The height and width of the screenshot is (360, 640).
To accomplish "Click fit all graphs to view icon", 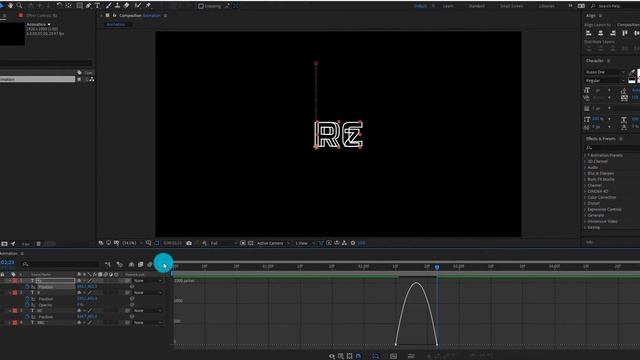I will pos(393,356).
